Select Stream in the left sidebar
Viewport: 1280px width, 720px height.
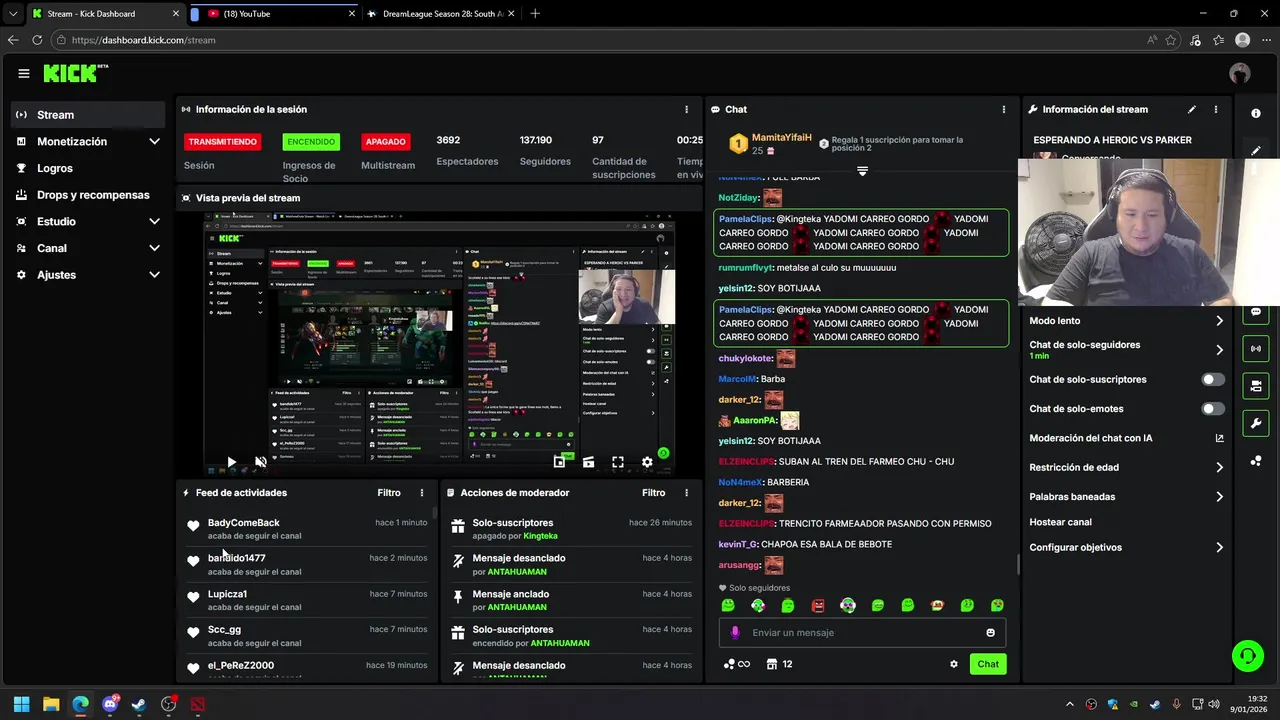click(88, 115)
